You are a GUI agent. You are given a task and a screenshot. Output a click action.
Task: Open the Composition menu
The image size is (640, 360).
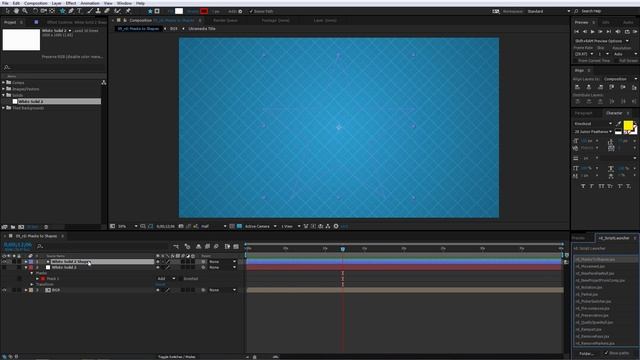pos(36,3)
